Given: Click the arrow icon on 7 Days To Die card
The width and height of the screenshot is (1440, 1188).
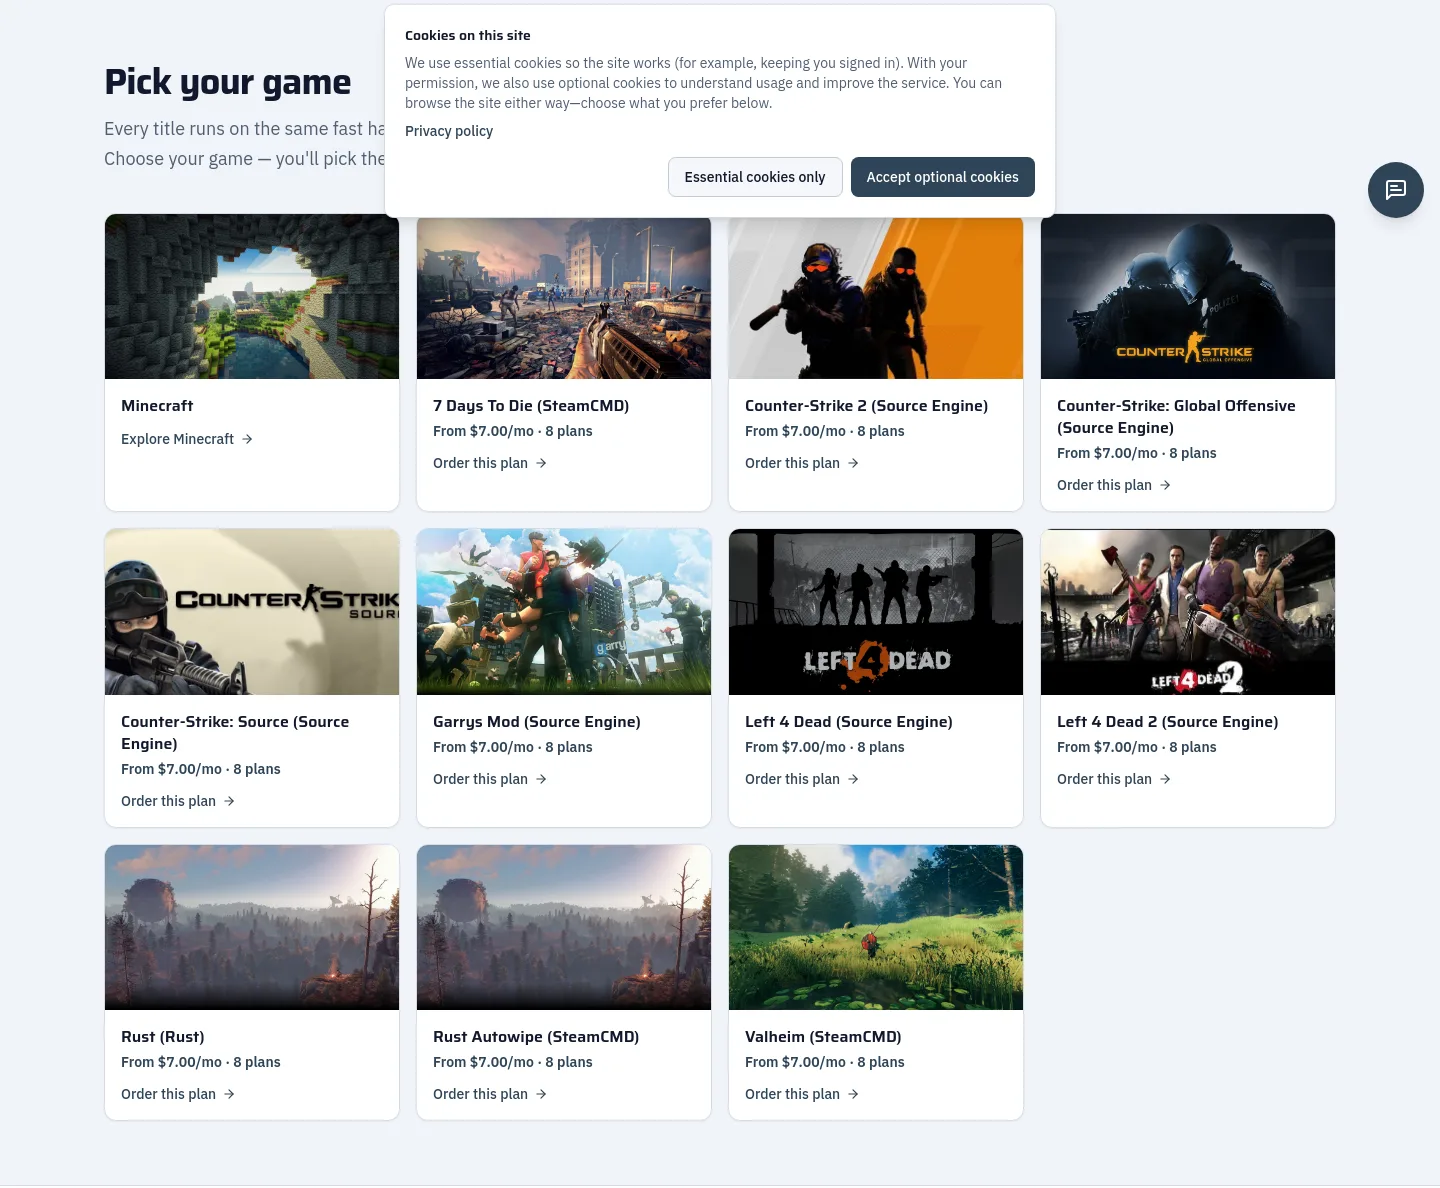Looking at the screenshot, I should (x=541, y=463).
